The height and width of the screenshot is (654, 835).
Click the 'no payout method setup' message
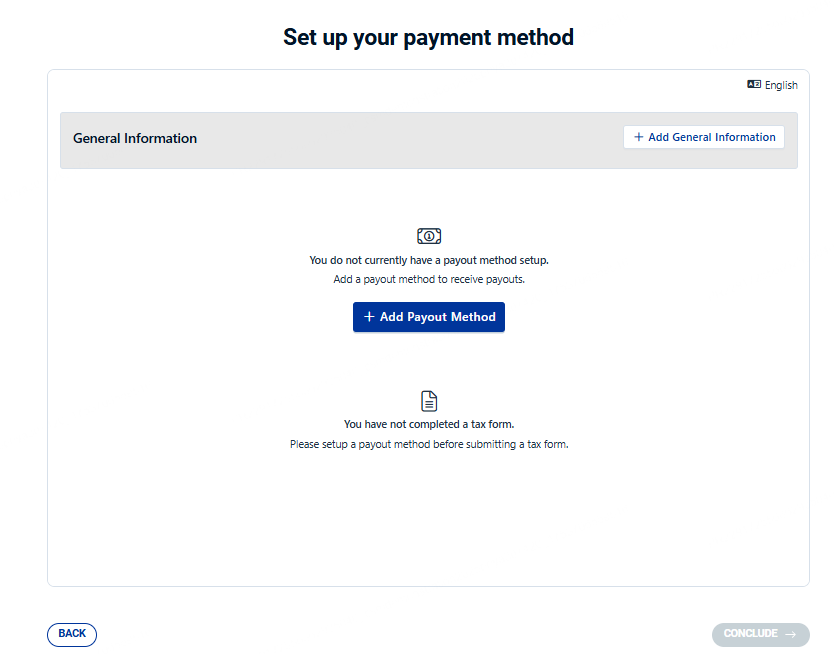pyautogui.click(x=429, y=260)
